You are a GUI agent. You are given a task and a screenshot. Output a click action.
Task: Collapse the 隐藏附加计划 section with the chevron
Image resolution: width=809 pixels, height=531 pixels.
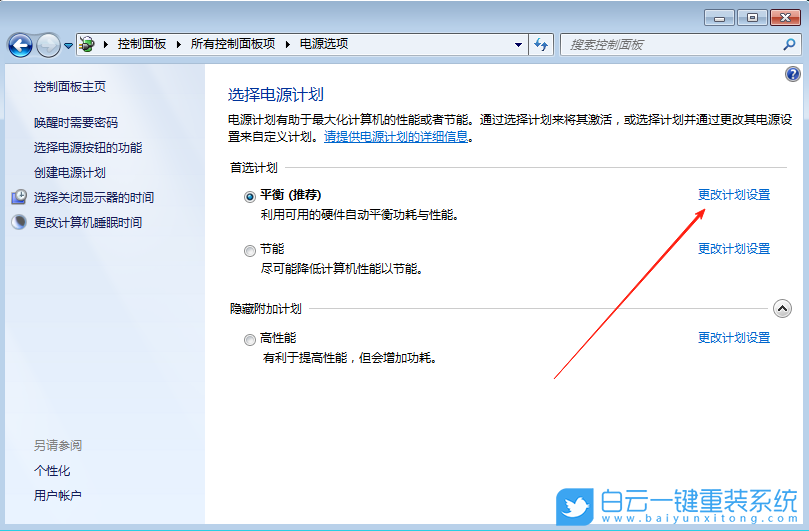[x=782, y=309]
